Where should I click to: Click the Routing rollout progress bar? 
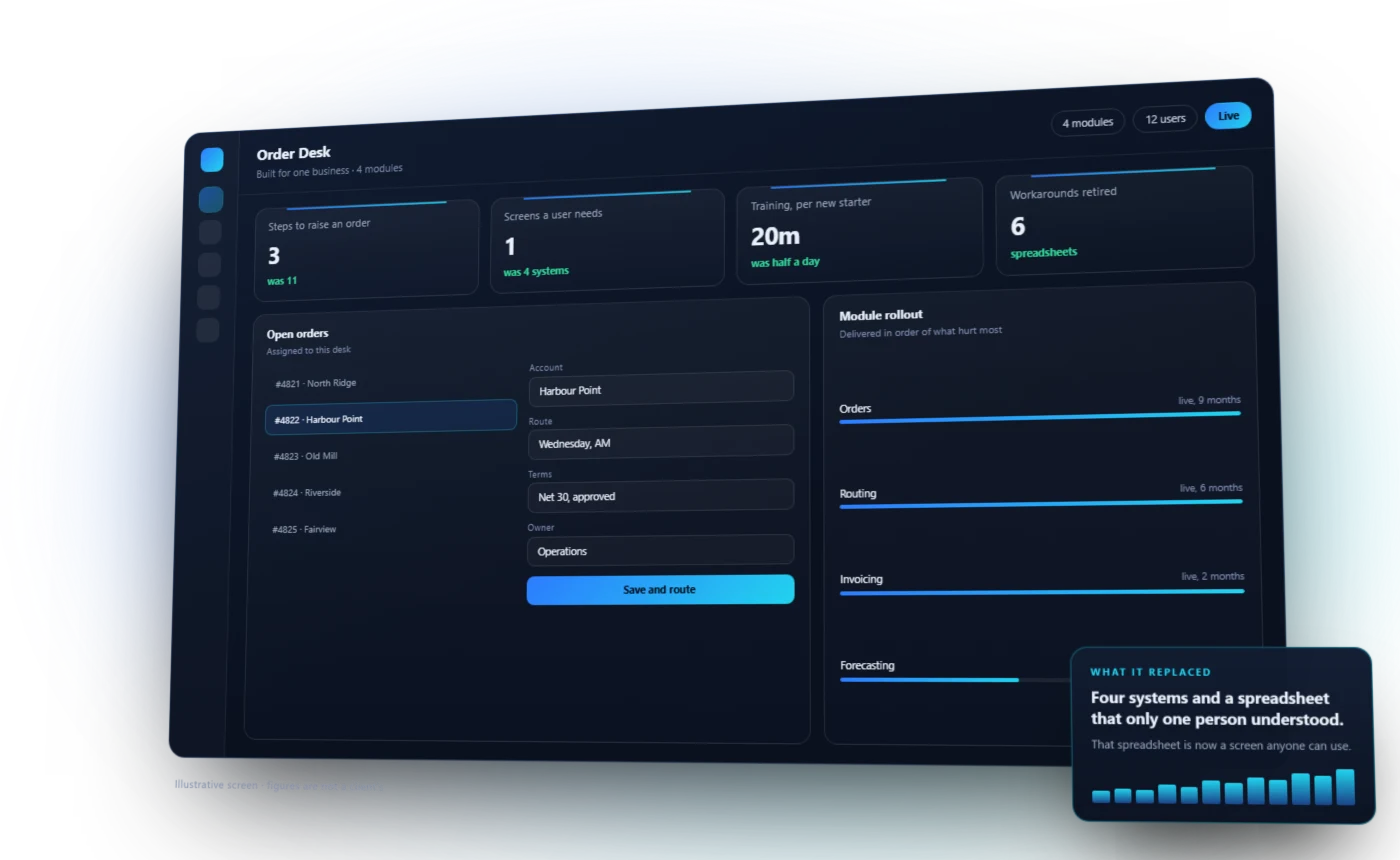coord(1041,504)
